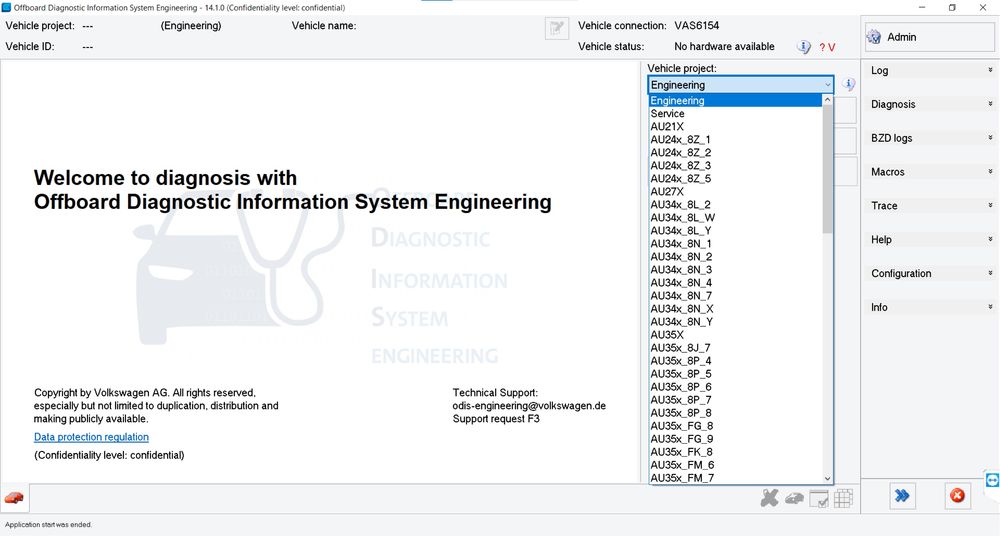Click the red car icon at bottom left
This screenshot has width=1000, height=536.
[14, 497]
